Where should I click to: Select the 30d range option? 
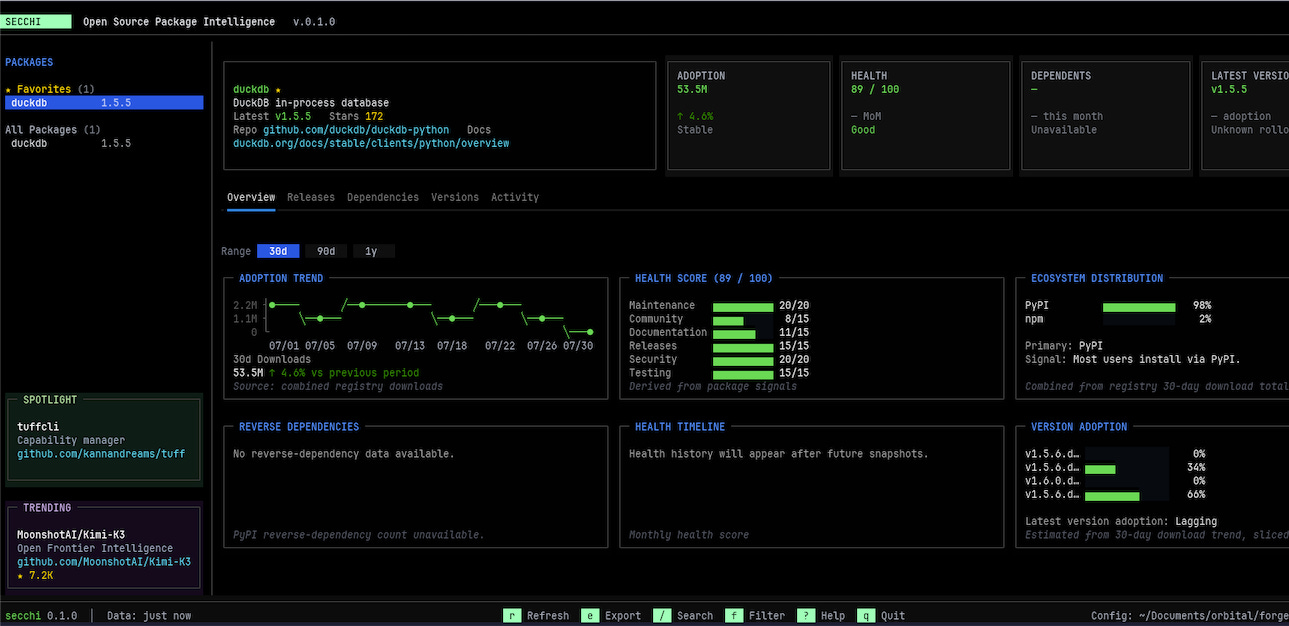coord(278,251)
